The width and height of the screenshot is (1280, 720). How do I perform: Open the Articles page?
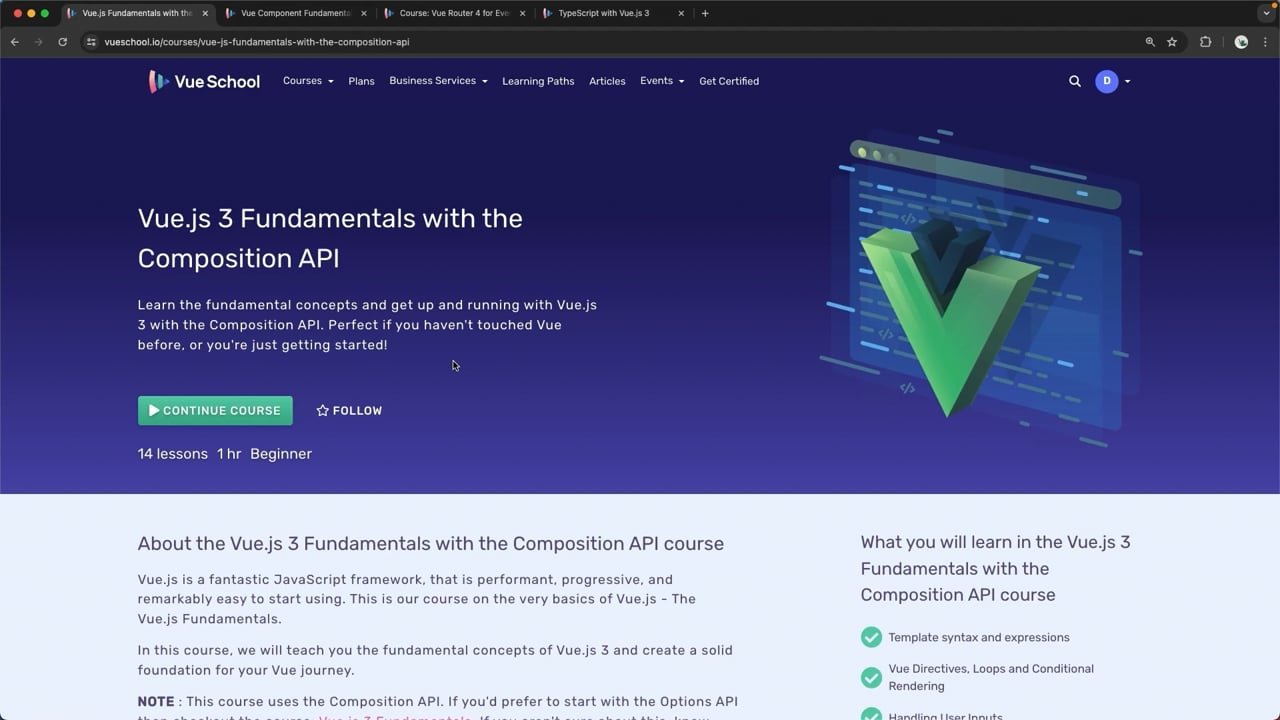(x=607, y=81)
